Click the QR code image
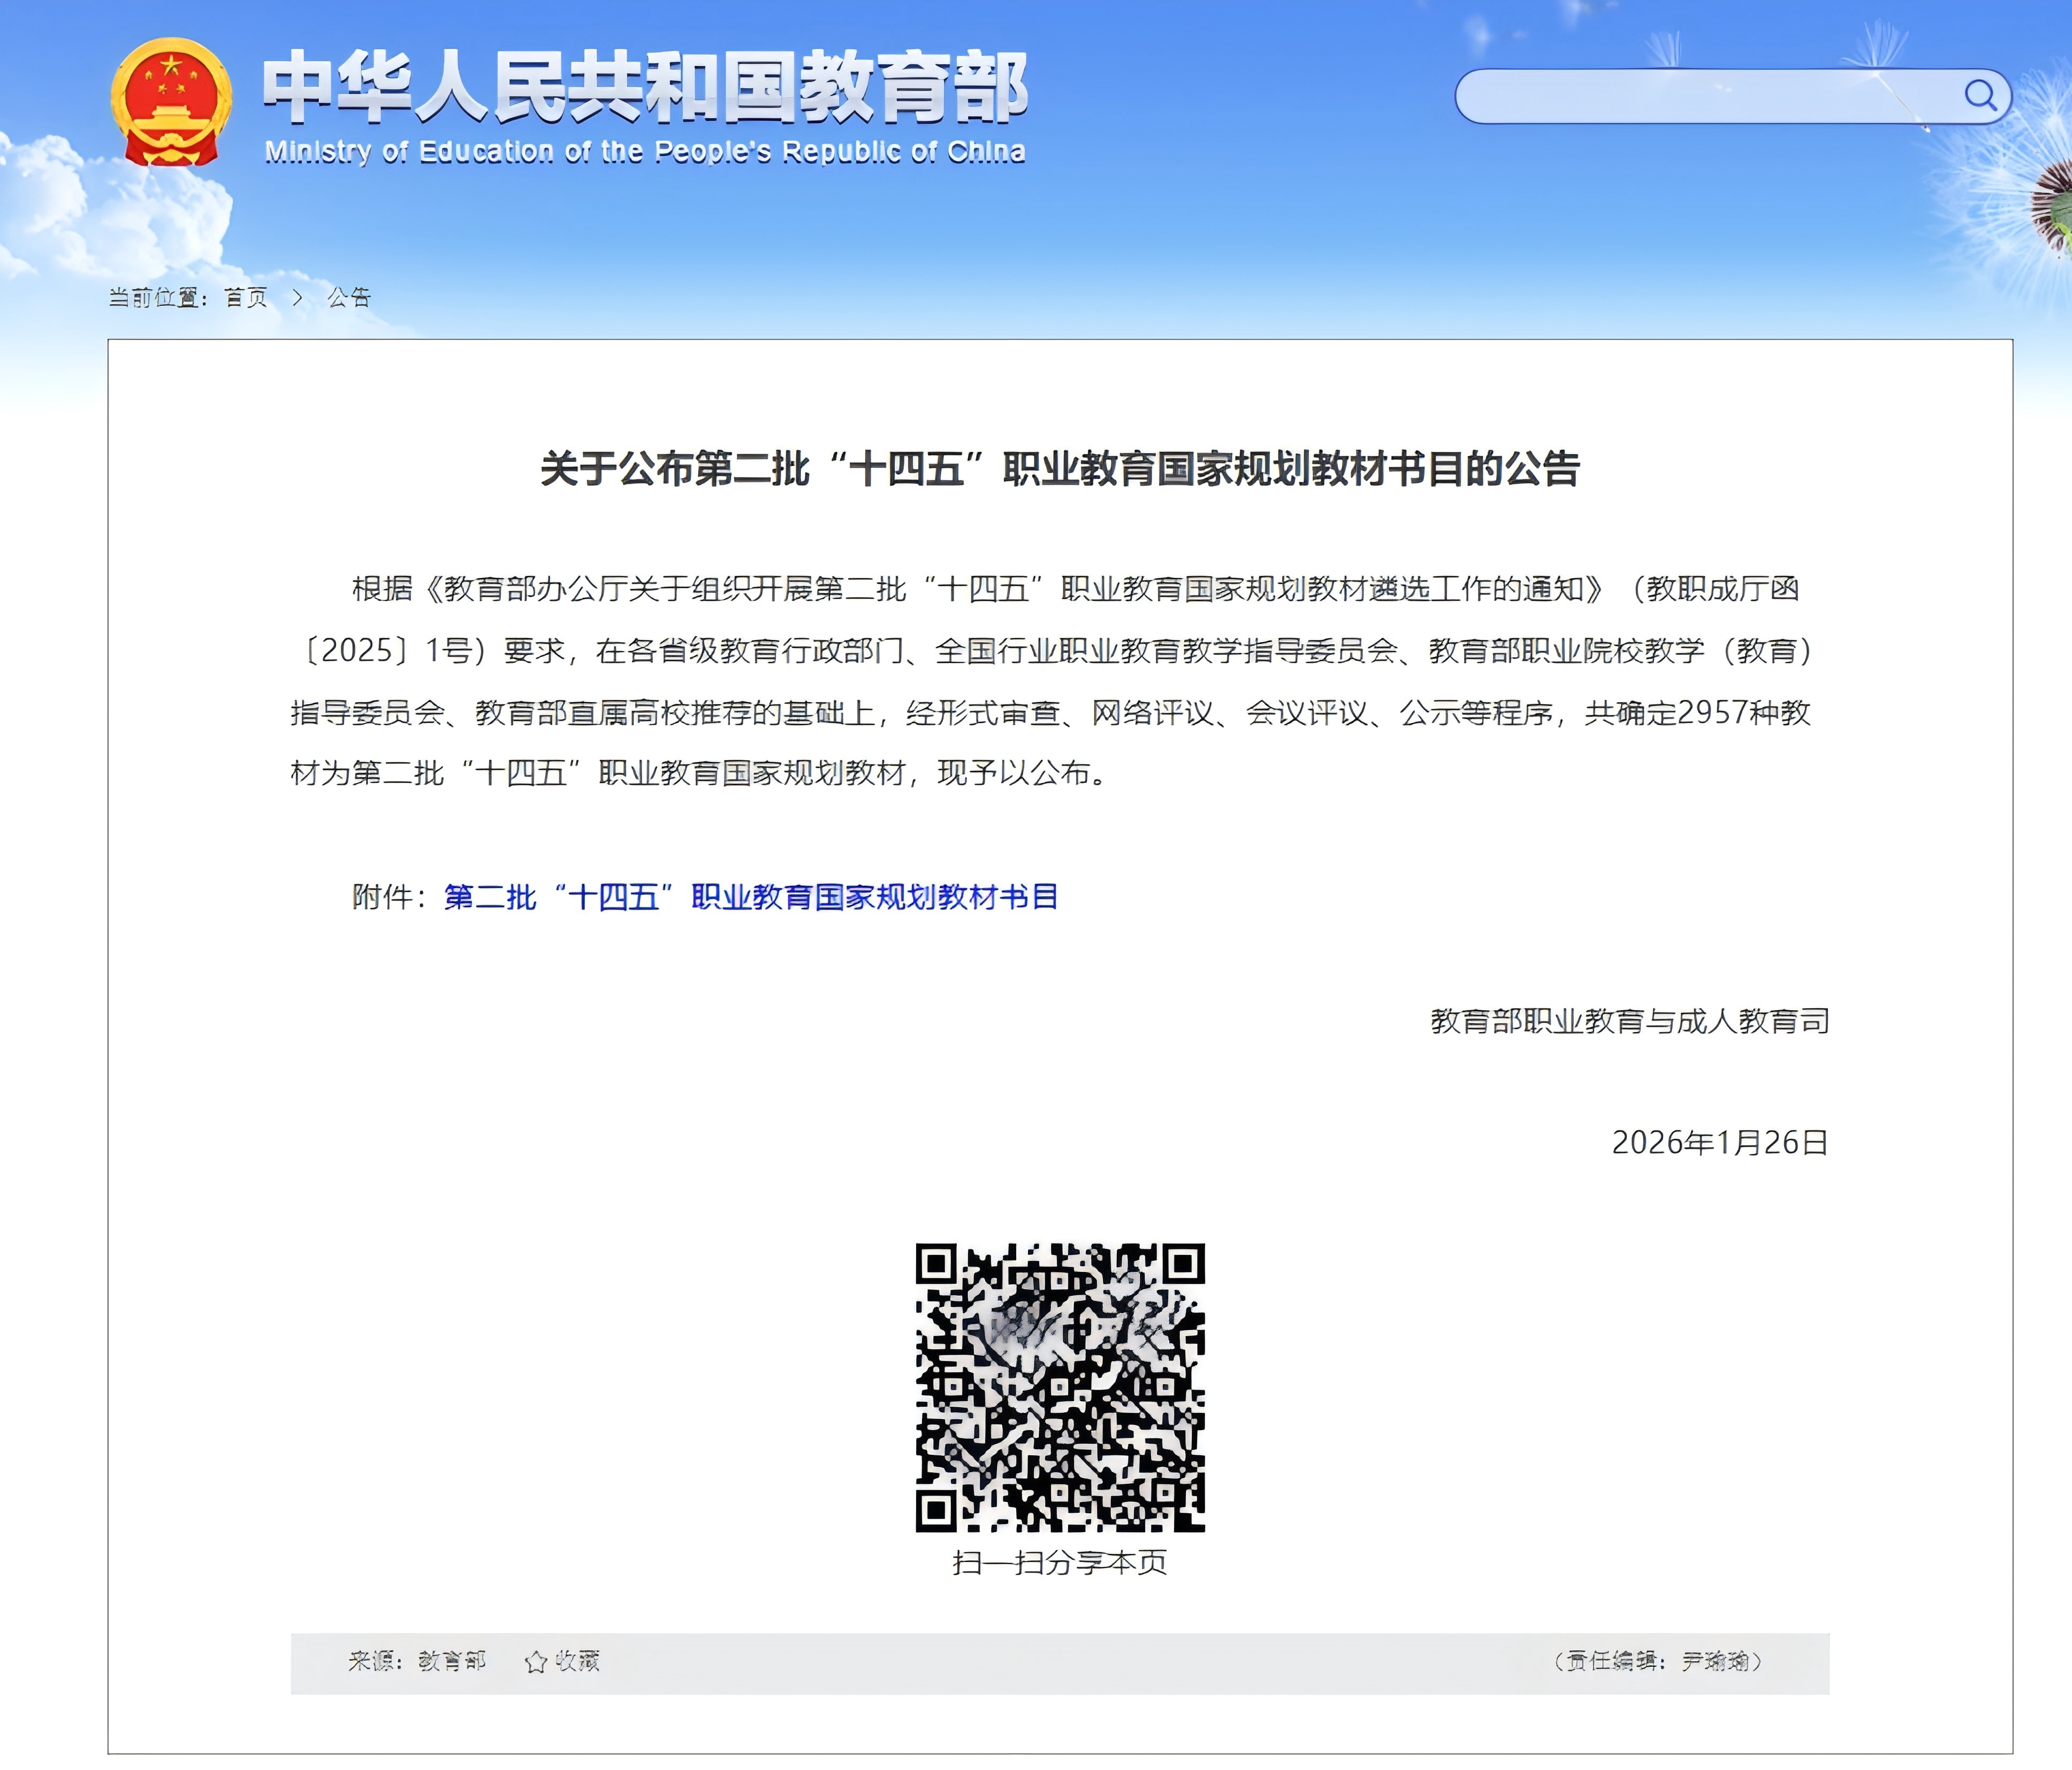2072x1770 pixels. click(x=1060, y=1387)
